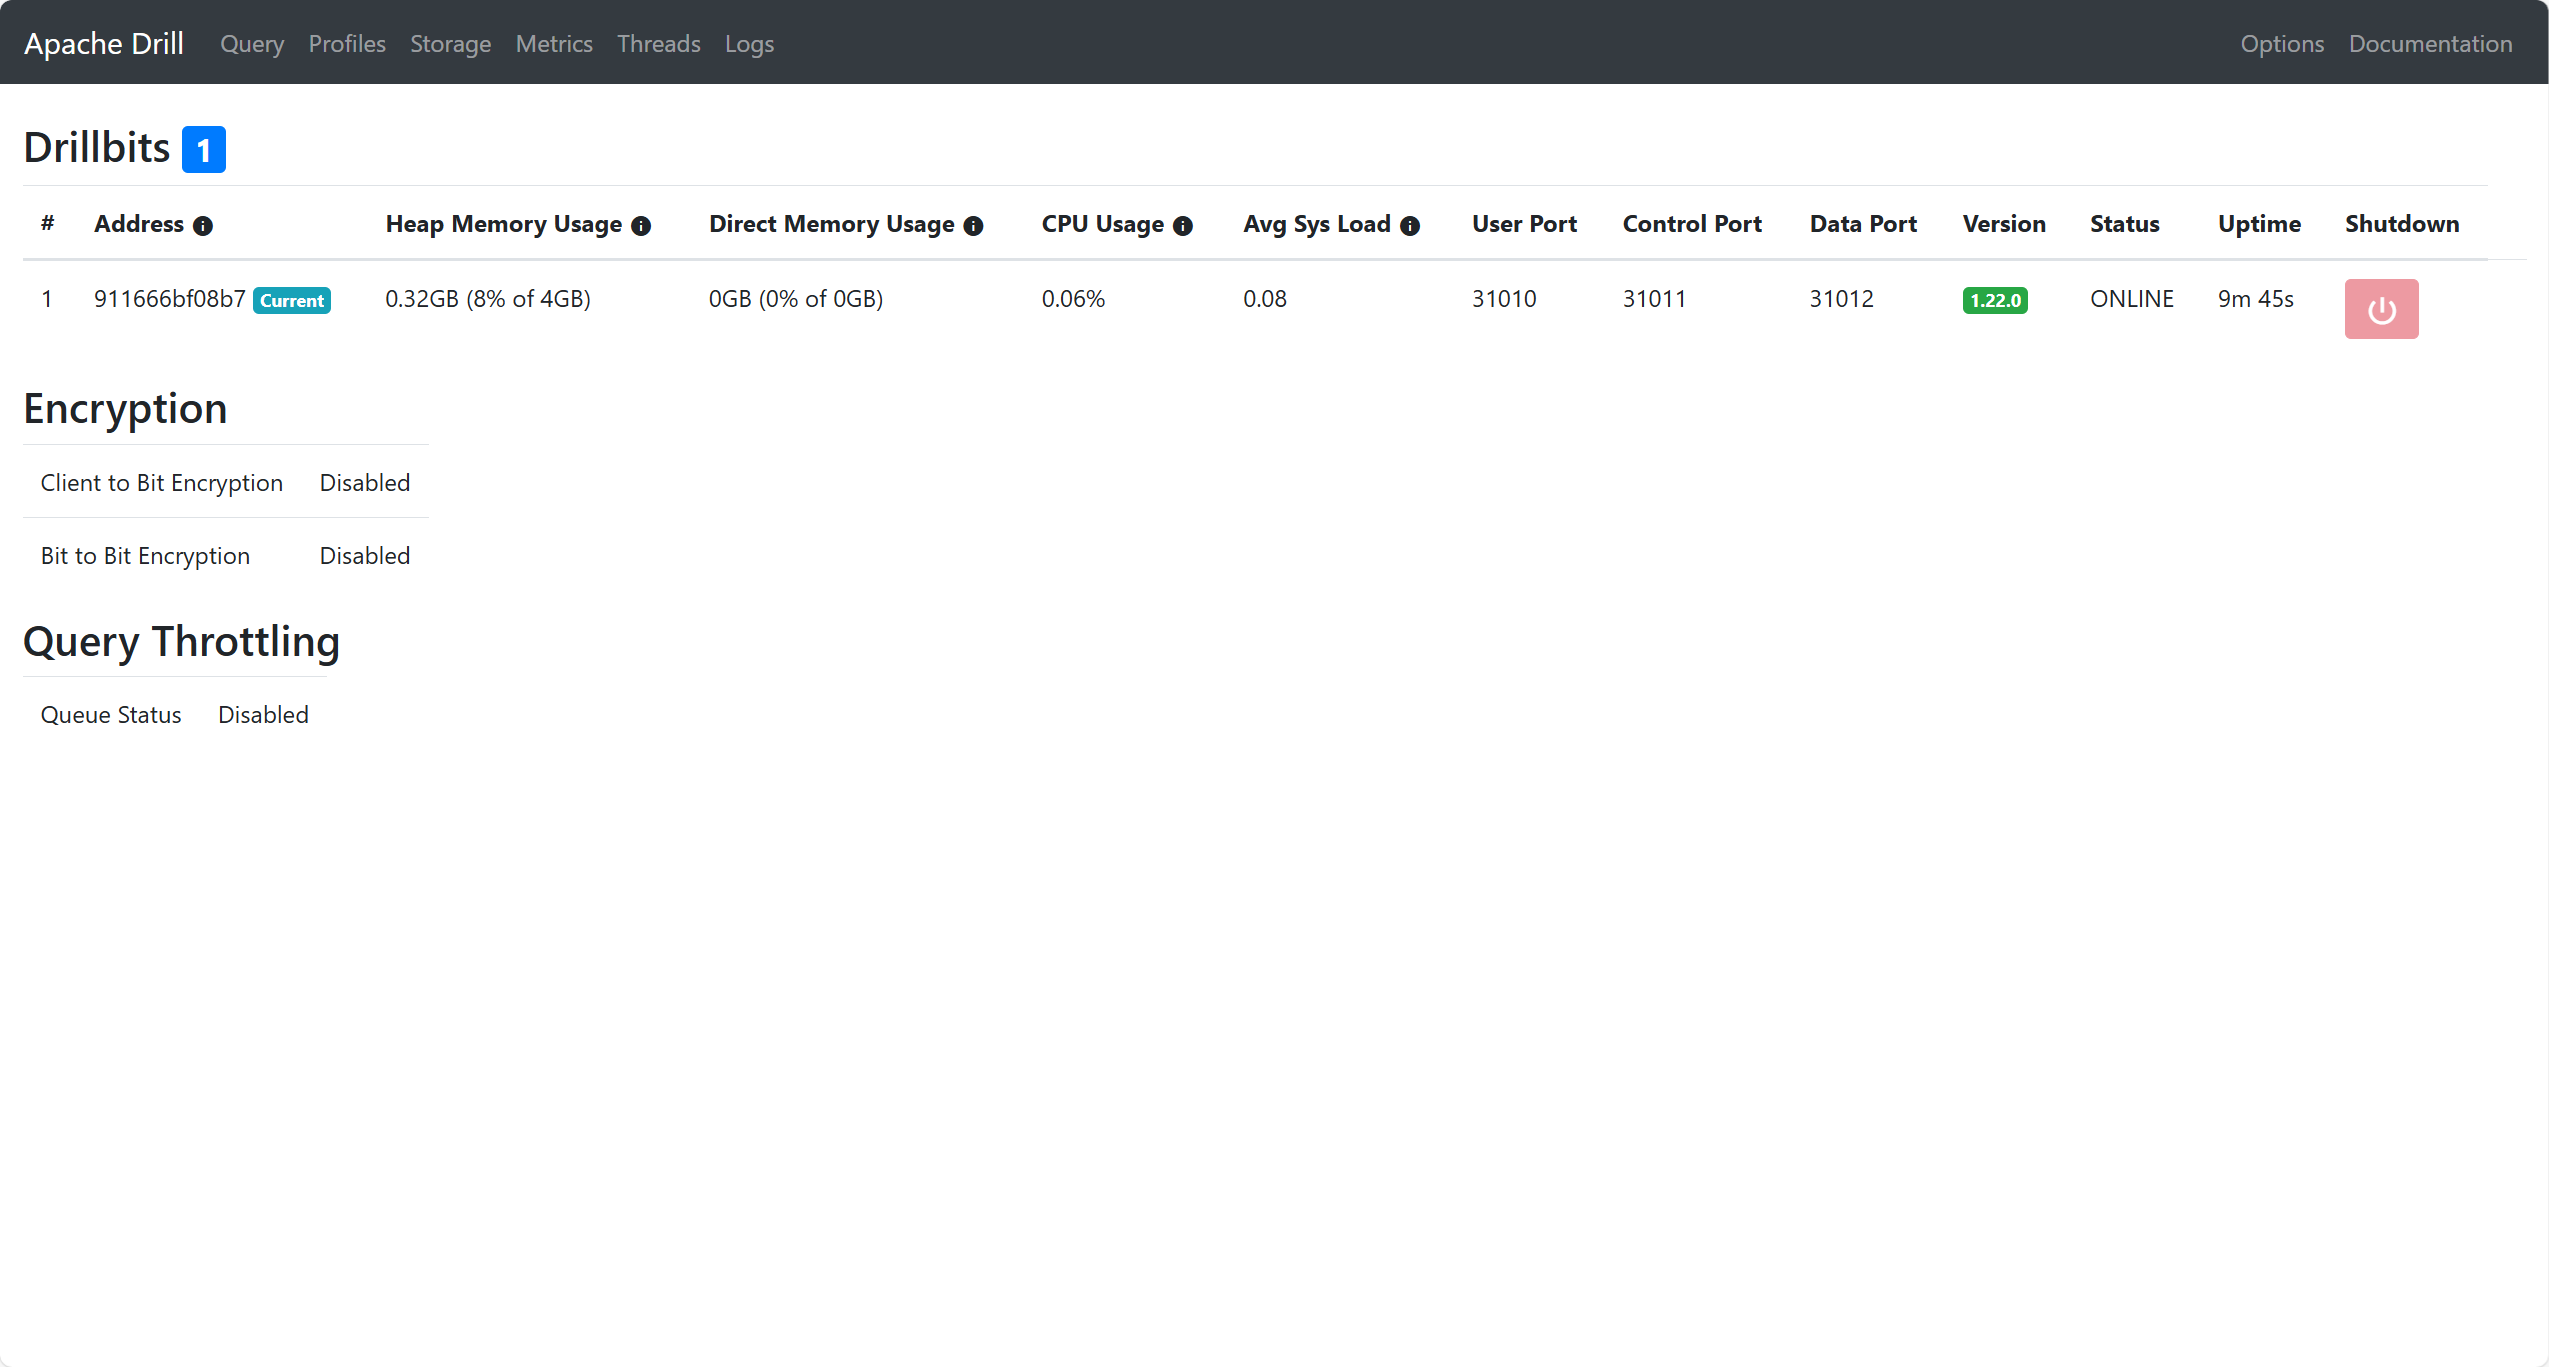2549x1367 pixels.
Task: Open the Logs page
Action: coord(749,44)
